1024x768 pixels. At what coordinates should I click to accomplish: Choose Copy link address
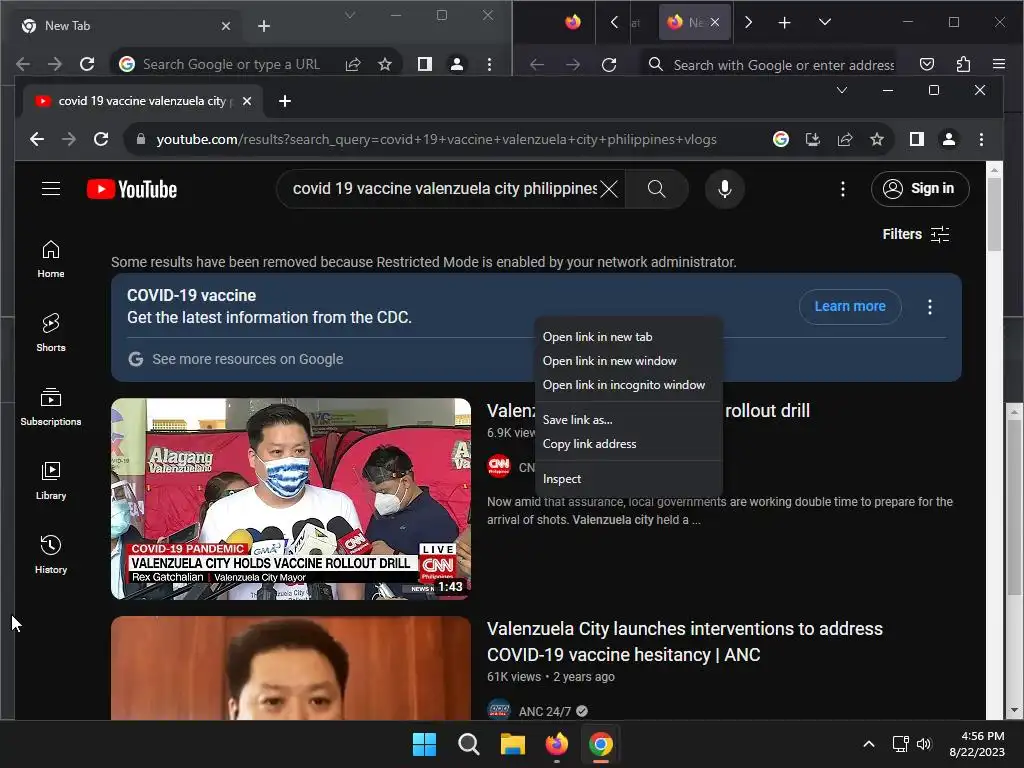coord(628,444)
